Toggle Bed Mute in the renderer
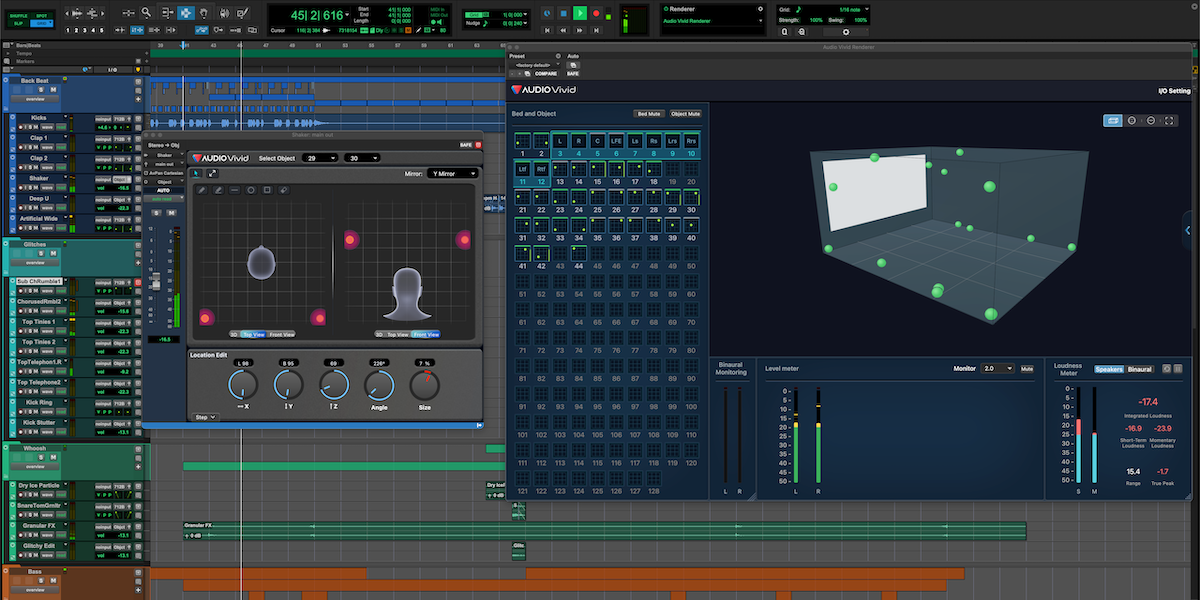The height and width of the screenshot is (600, 1200). click(x=649, y=114)
